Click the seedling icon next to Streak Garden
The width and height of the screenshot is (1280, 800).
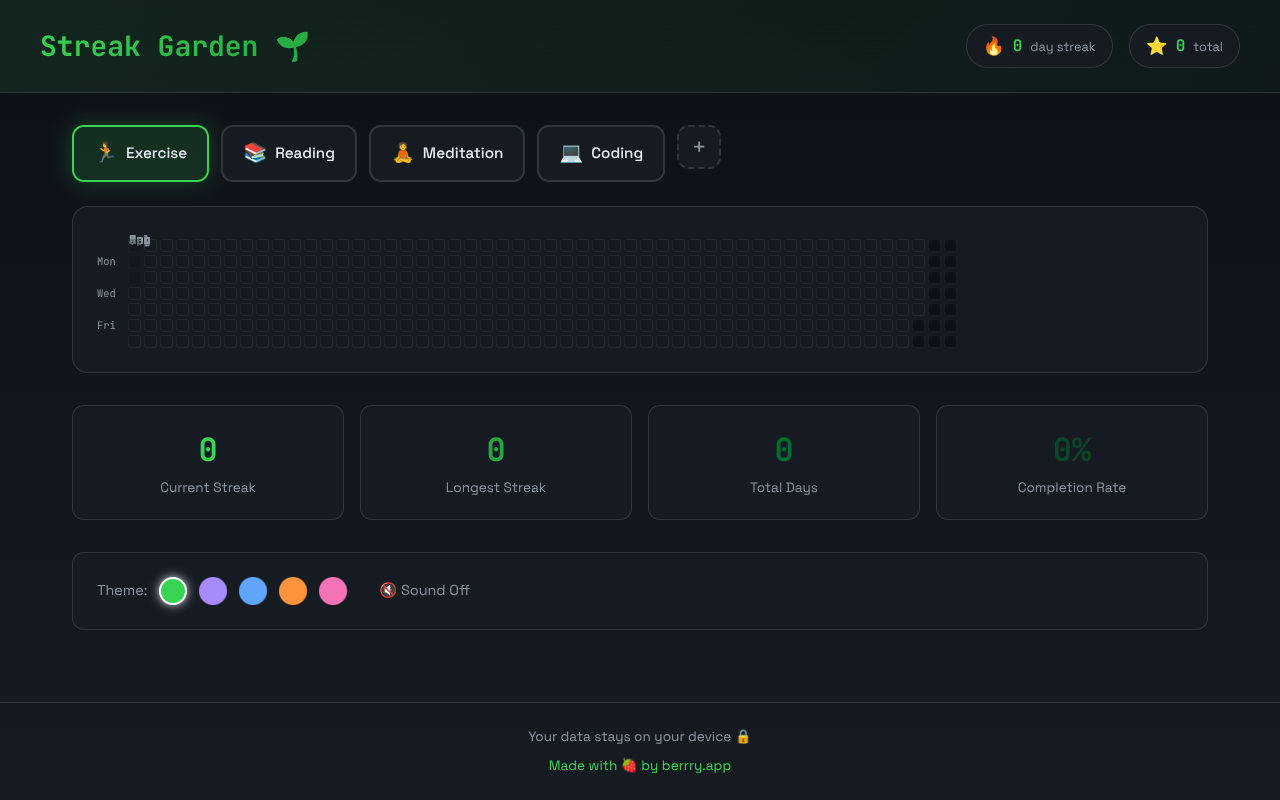click(293, 45)
